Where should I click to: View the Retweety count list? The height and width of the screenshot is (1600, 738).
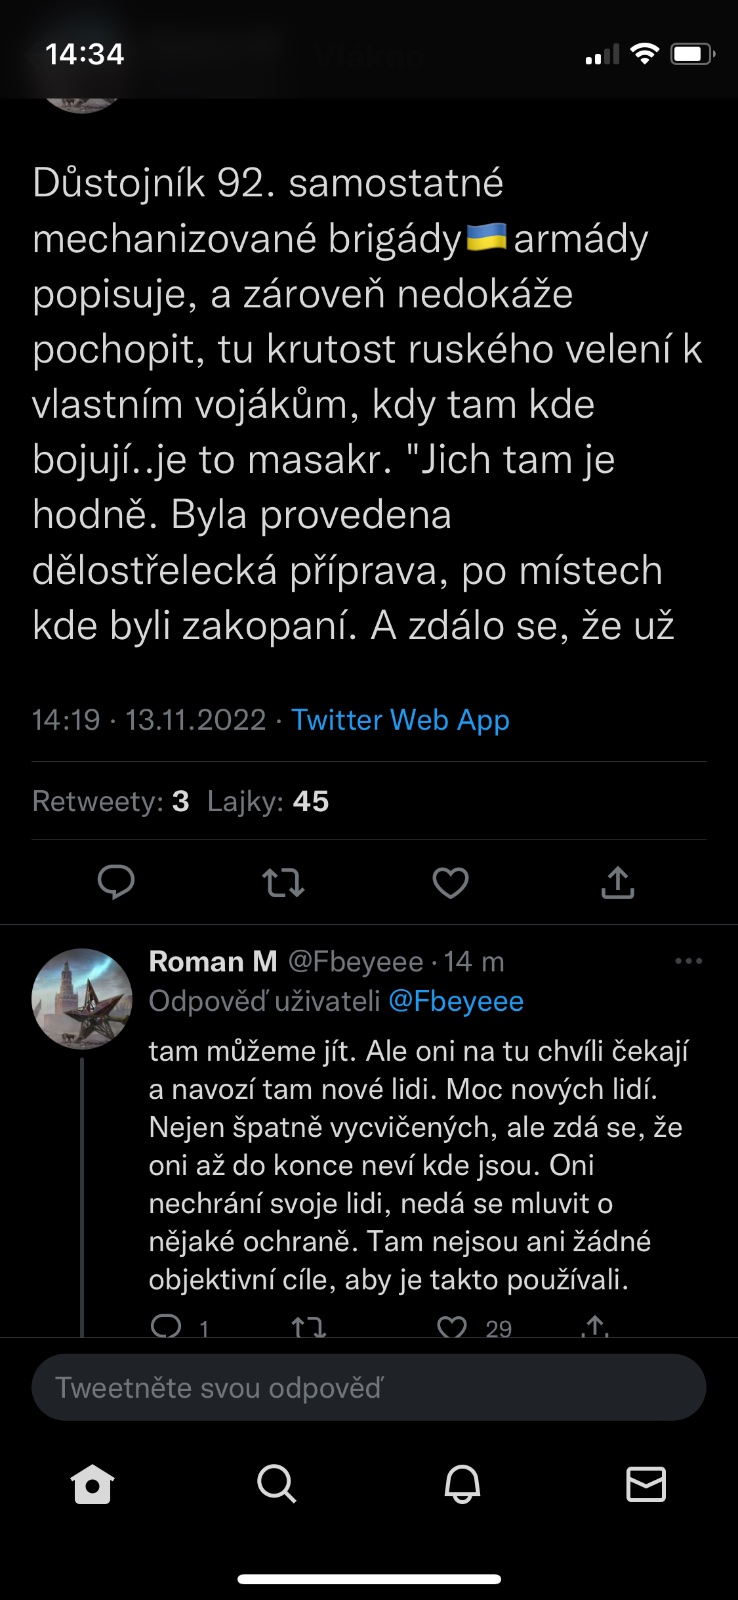110,801
